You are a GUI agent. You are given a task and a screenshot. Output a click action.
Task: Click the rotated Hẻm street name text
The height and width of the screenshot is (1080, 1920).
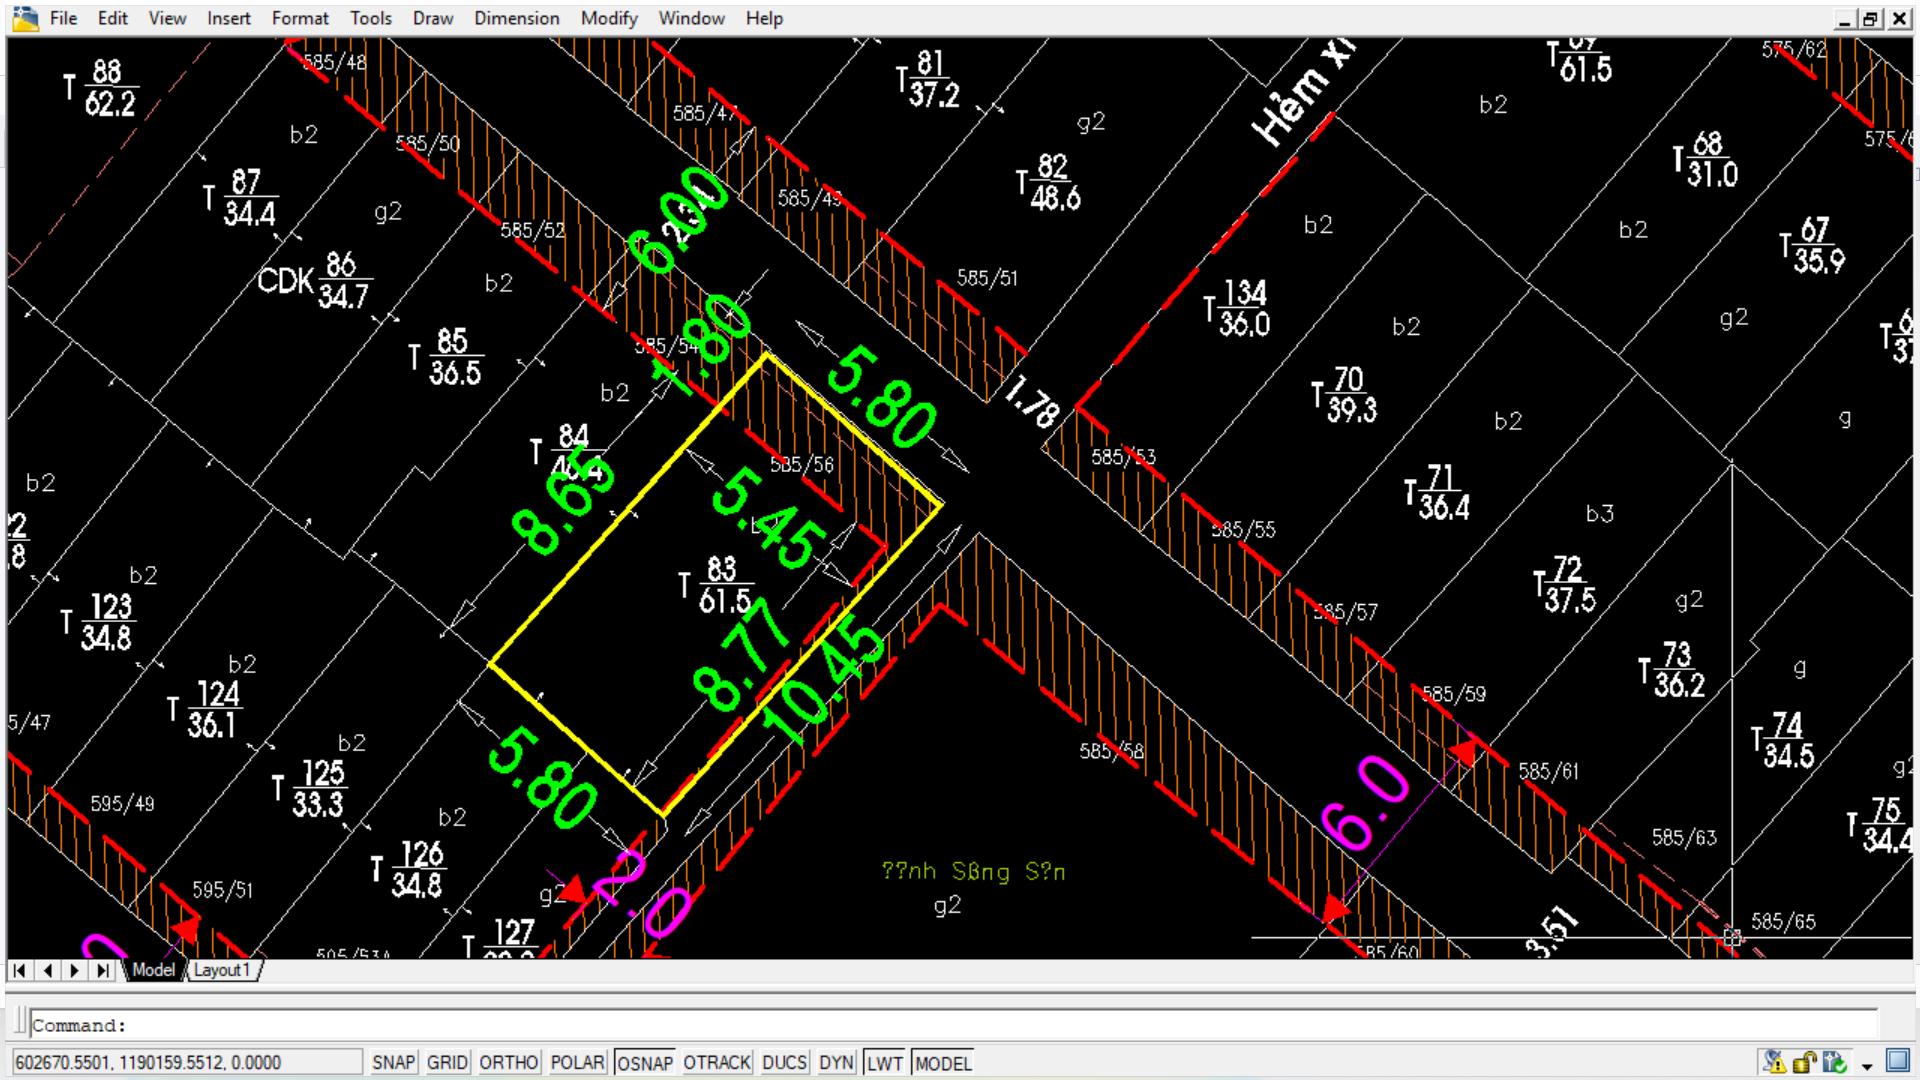coord(1303,92)
